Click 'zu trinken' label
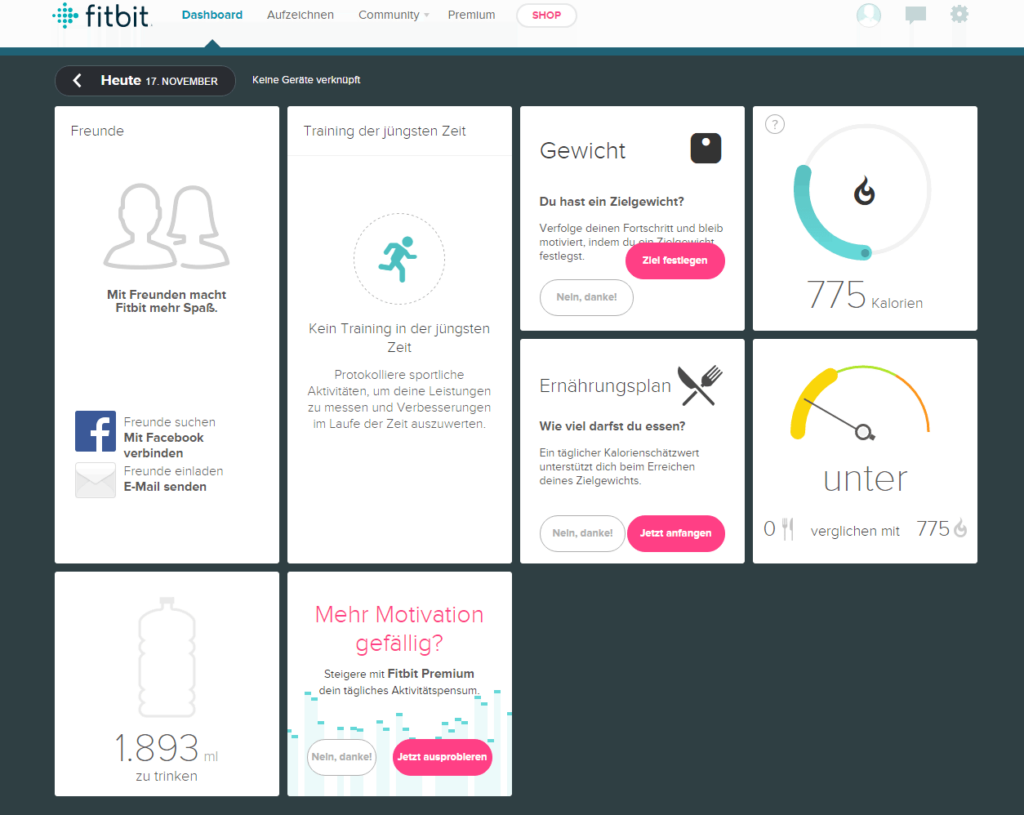 pos(167,776)
